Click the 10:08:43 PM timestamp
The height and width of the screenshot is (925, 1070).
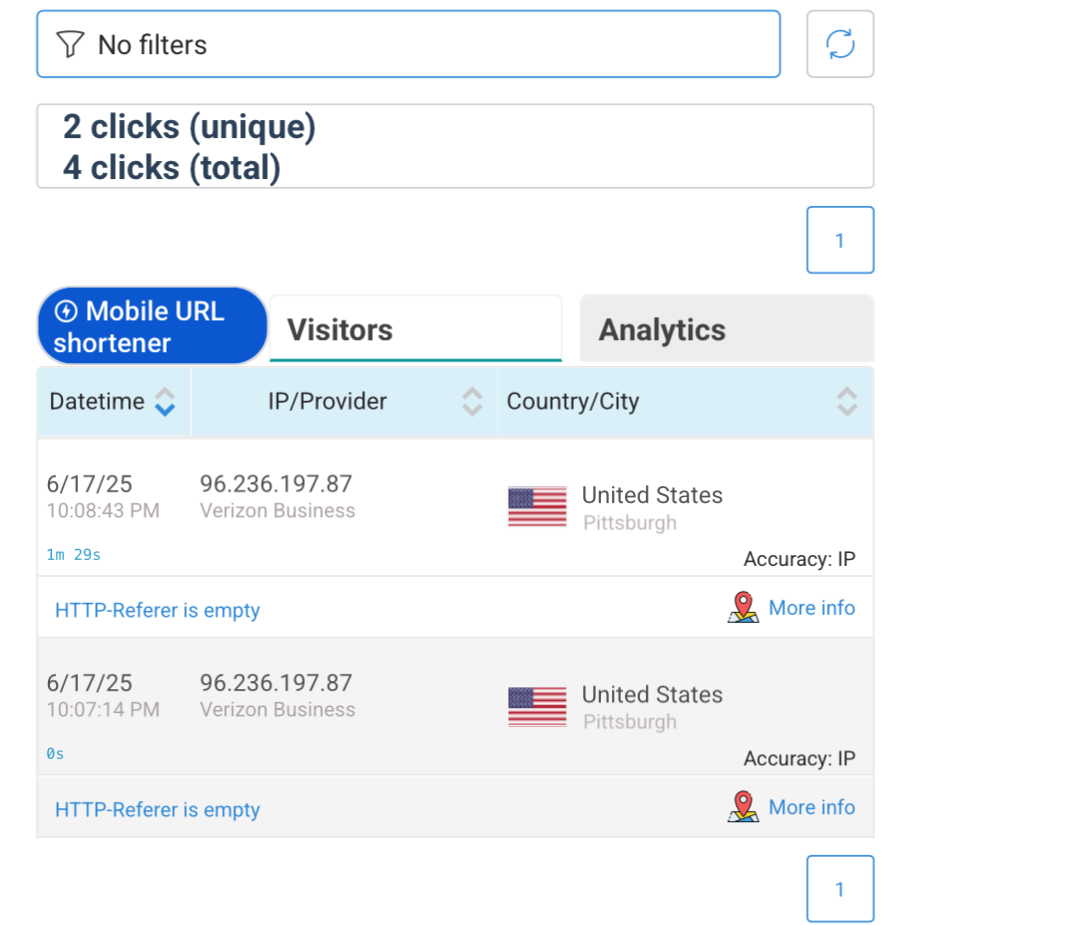[x=103, y=510]
